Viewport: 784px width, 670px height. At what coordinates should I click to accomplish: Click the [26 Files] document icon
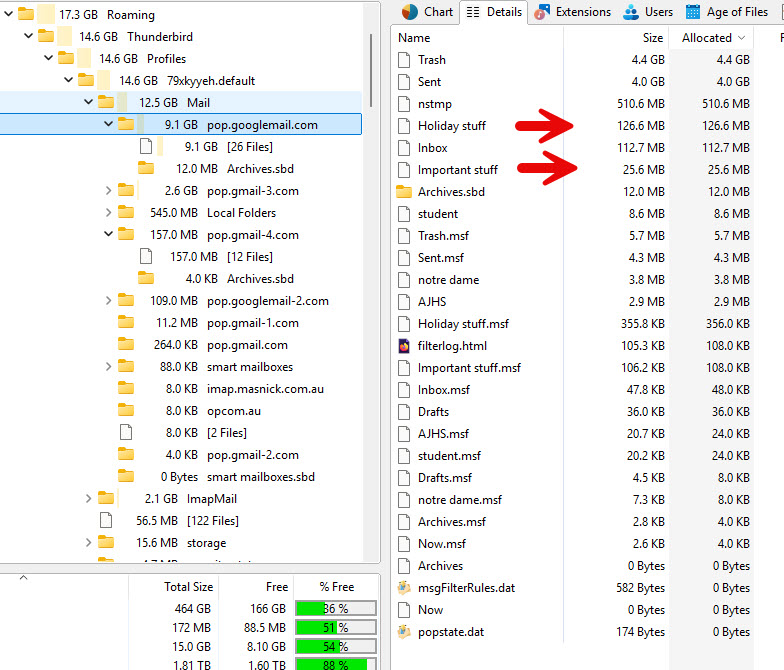tap(146, 146)
